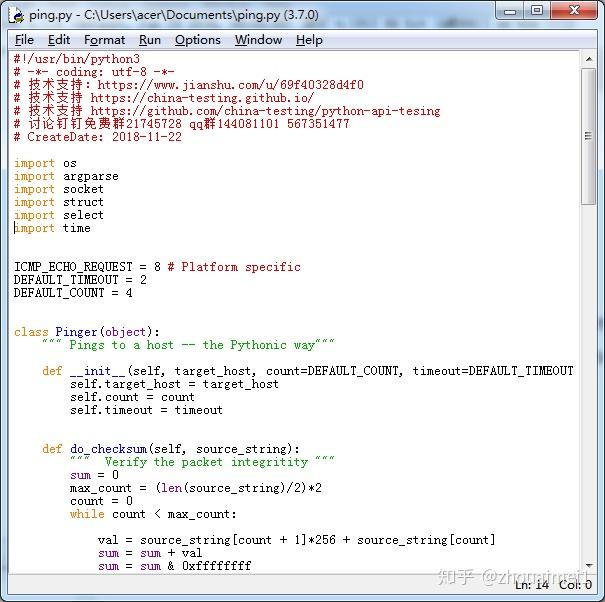Maximize the ping.py editor window

pos(537,11)
